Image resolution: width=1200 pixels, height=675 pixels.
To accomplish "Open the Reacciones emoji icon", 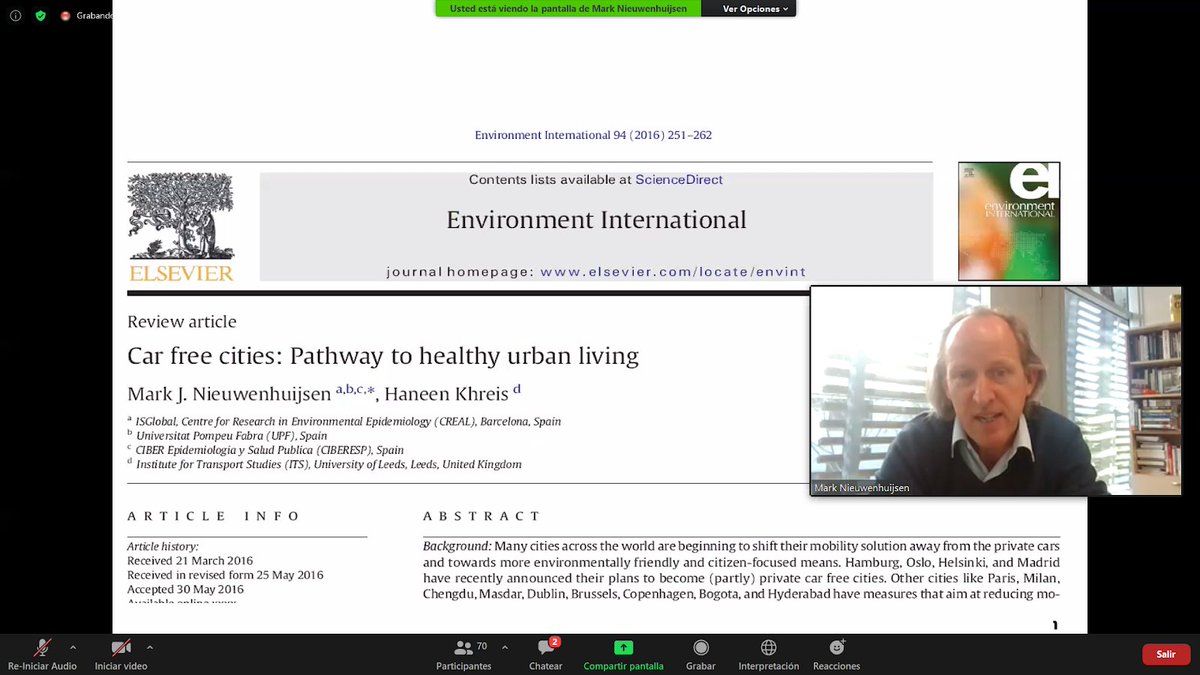I will click(x=836, y=648).
